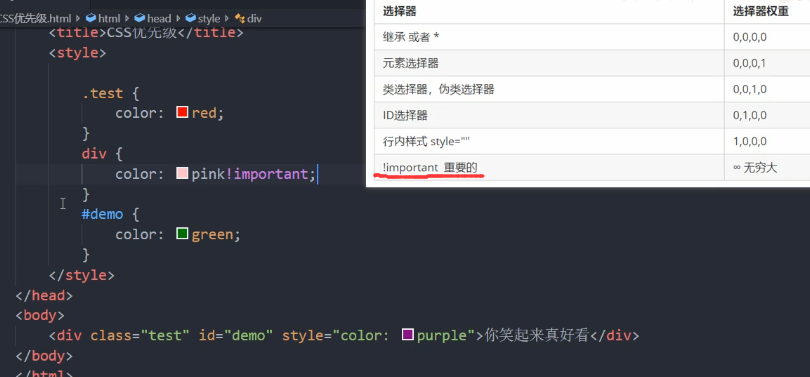This screenshot has height=377, width=810.
Task: Open the pink color swatch picker
Action: [182, 173]
